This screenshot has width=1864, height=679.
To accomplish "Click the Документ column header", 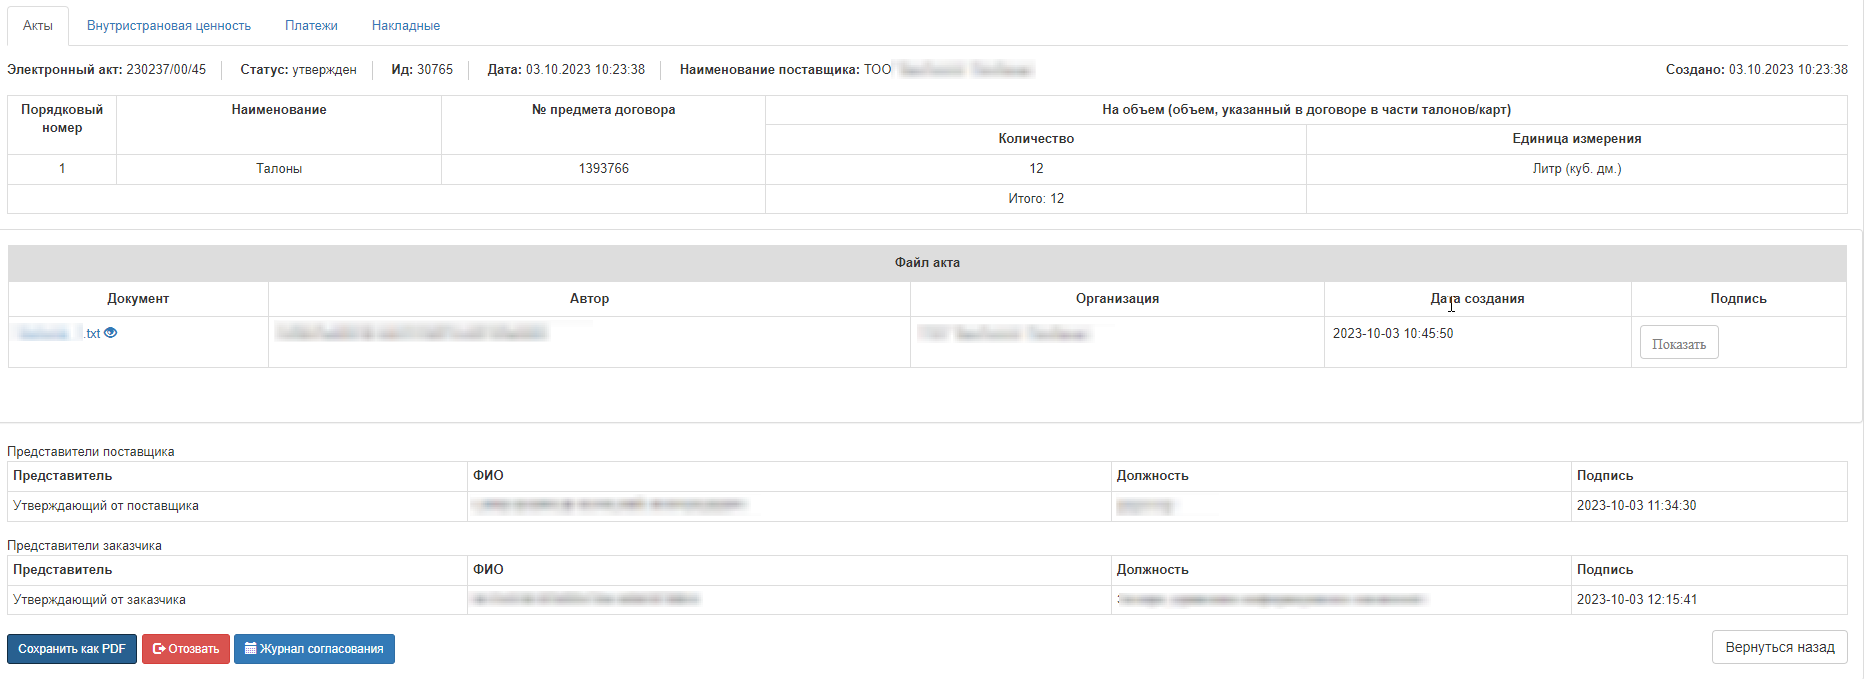I will click(138, 299).
